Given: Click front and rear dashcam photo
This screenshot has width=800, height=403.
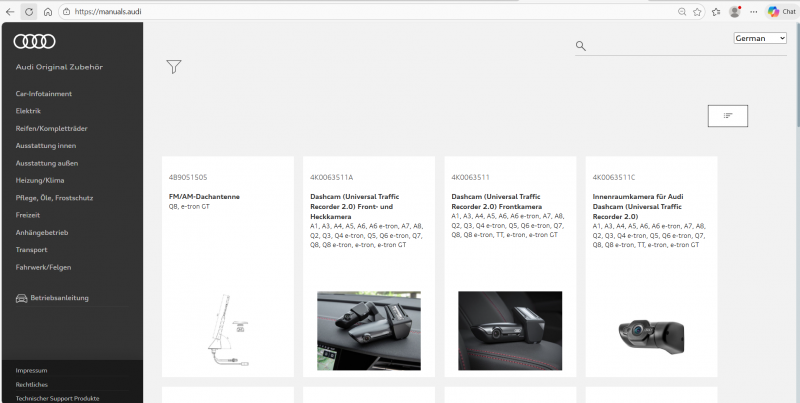Looking at the screenshot, I should point(369,331).
